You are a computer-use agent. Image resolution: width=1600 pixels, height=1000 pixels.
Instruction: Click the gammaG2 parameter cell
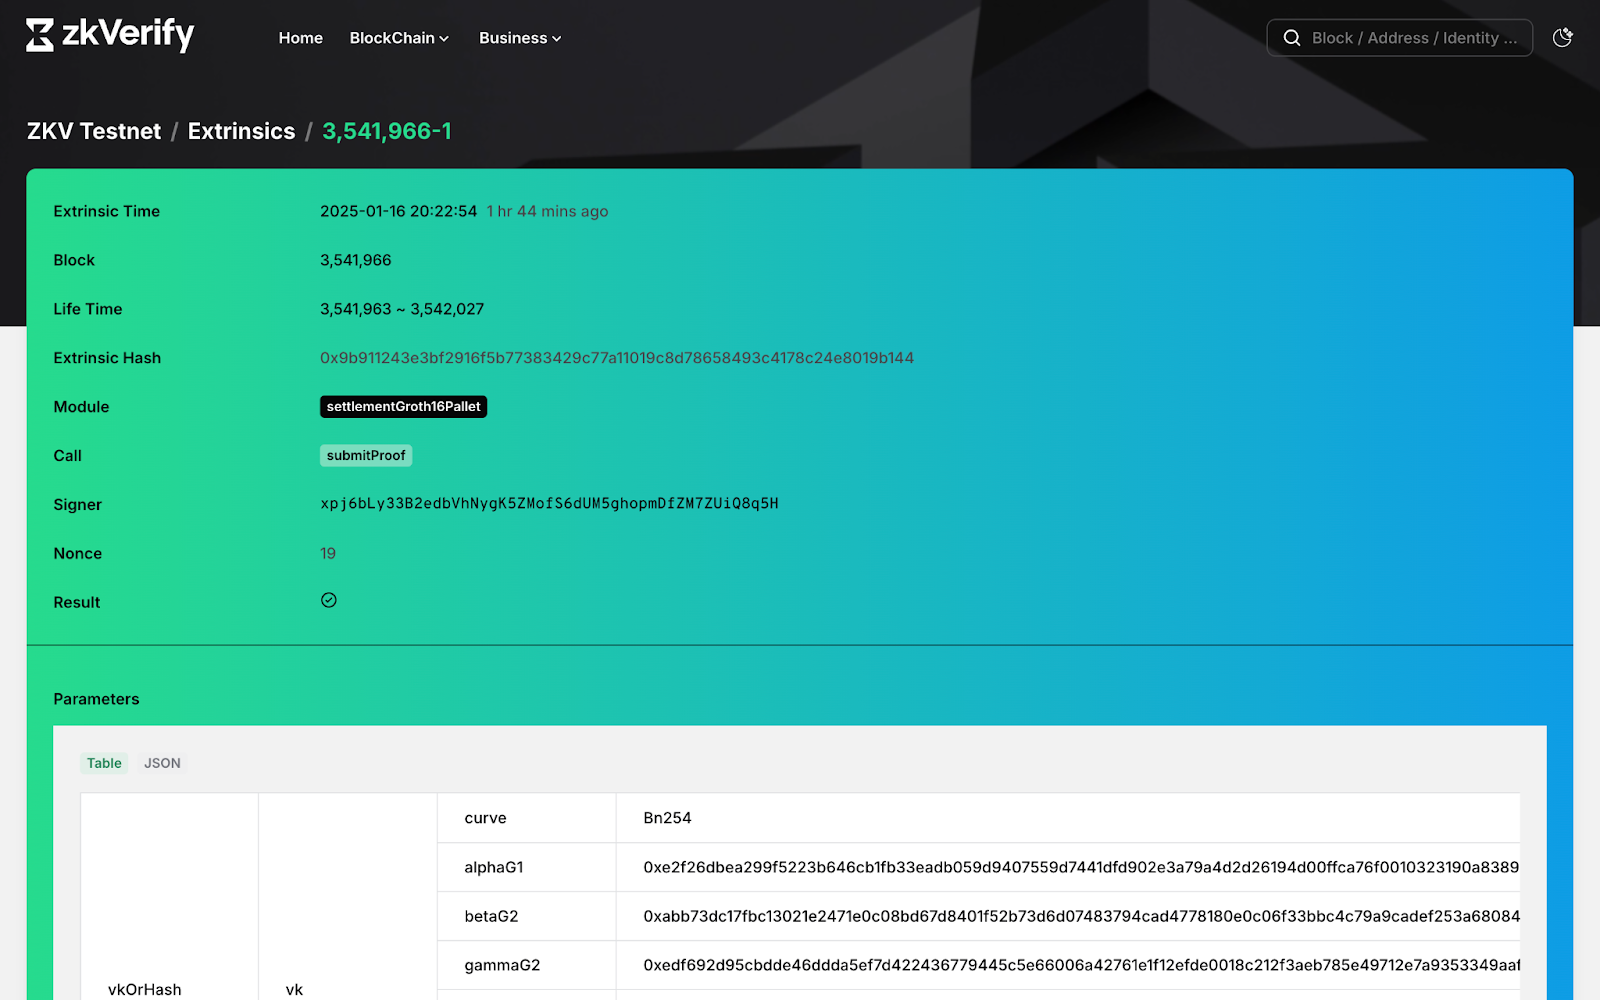[527, 965]
